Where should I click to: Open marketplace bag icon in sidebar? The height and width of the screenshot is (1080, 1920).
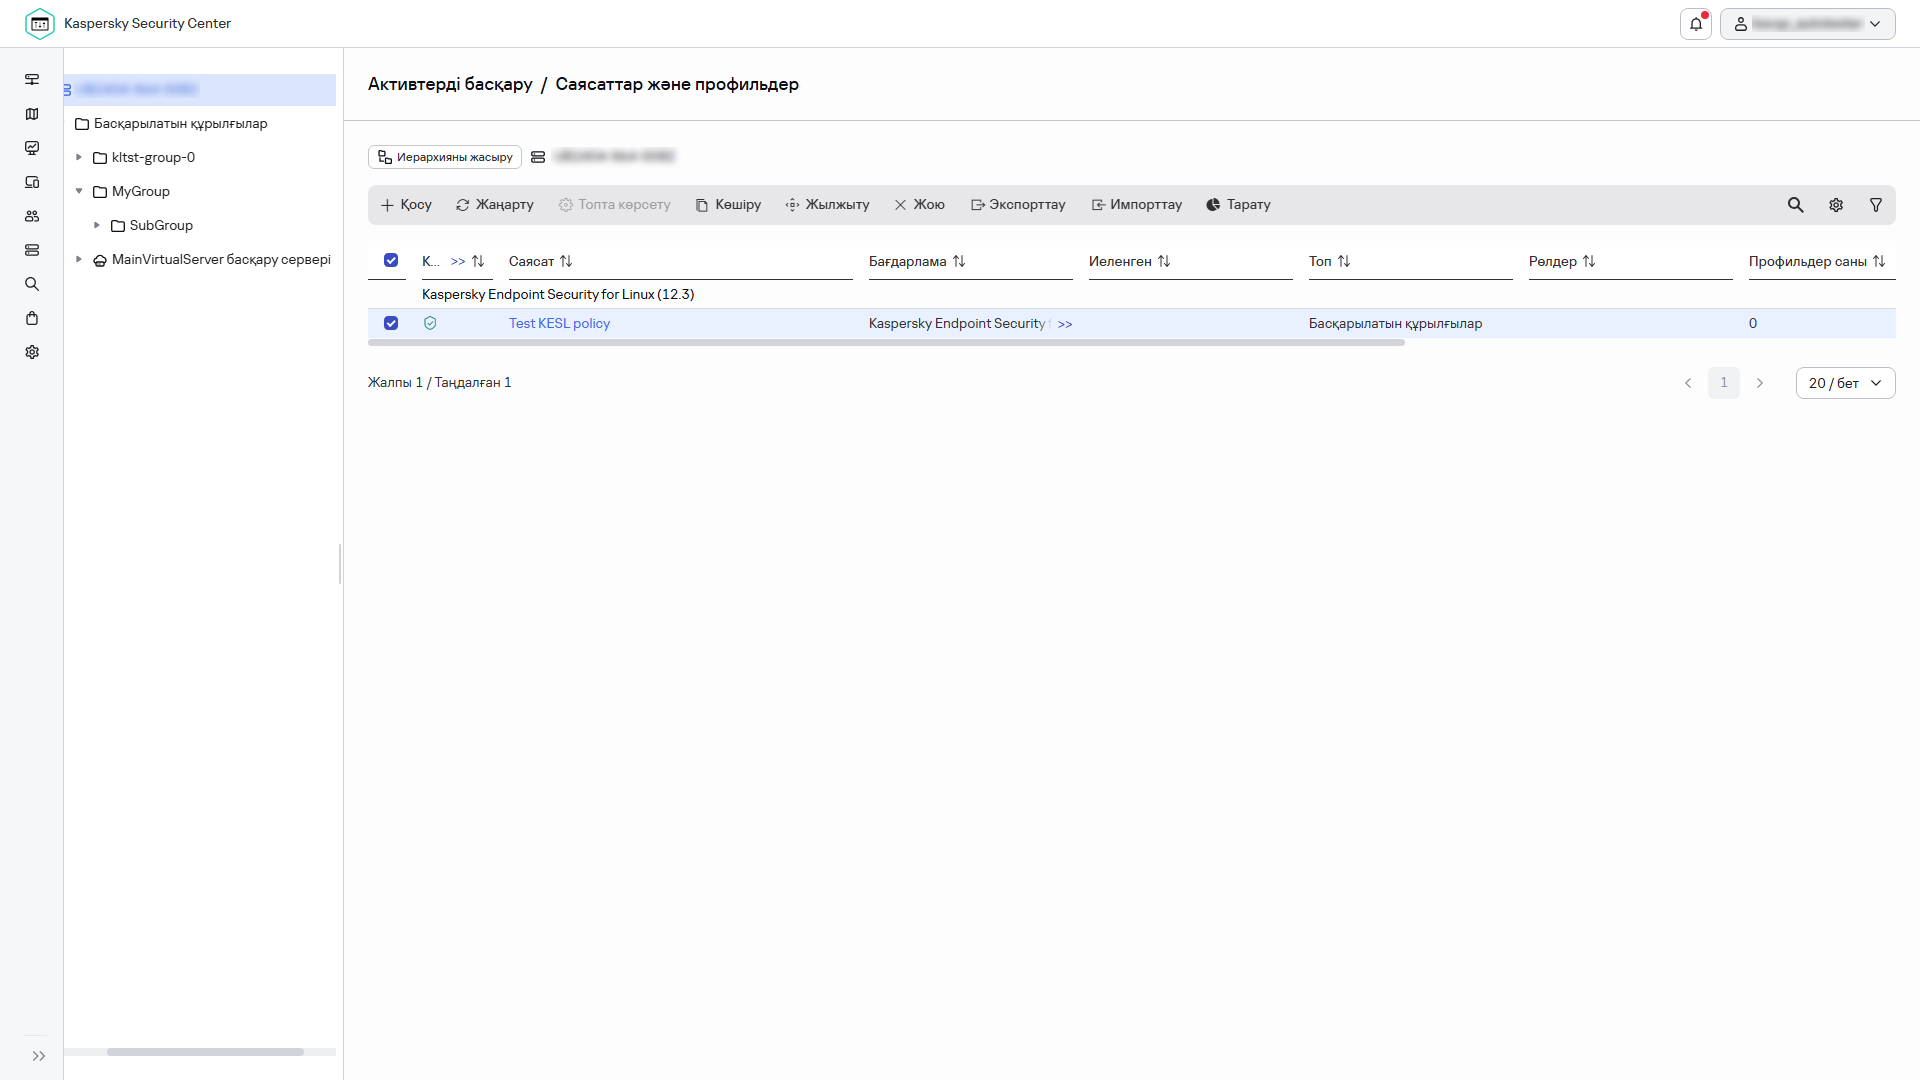point(32,319)
